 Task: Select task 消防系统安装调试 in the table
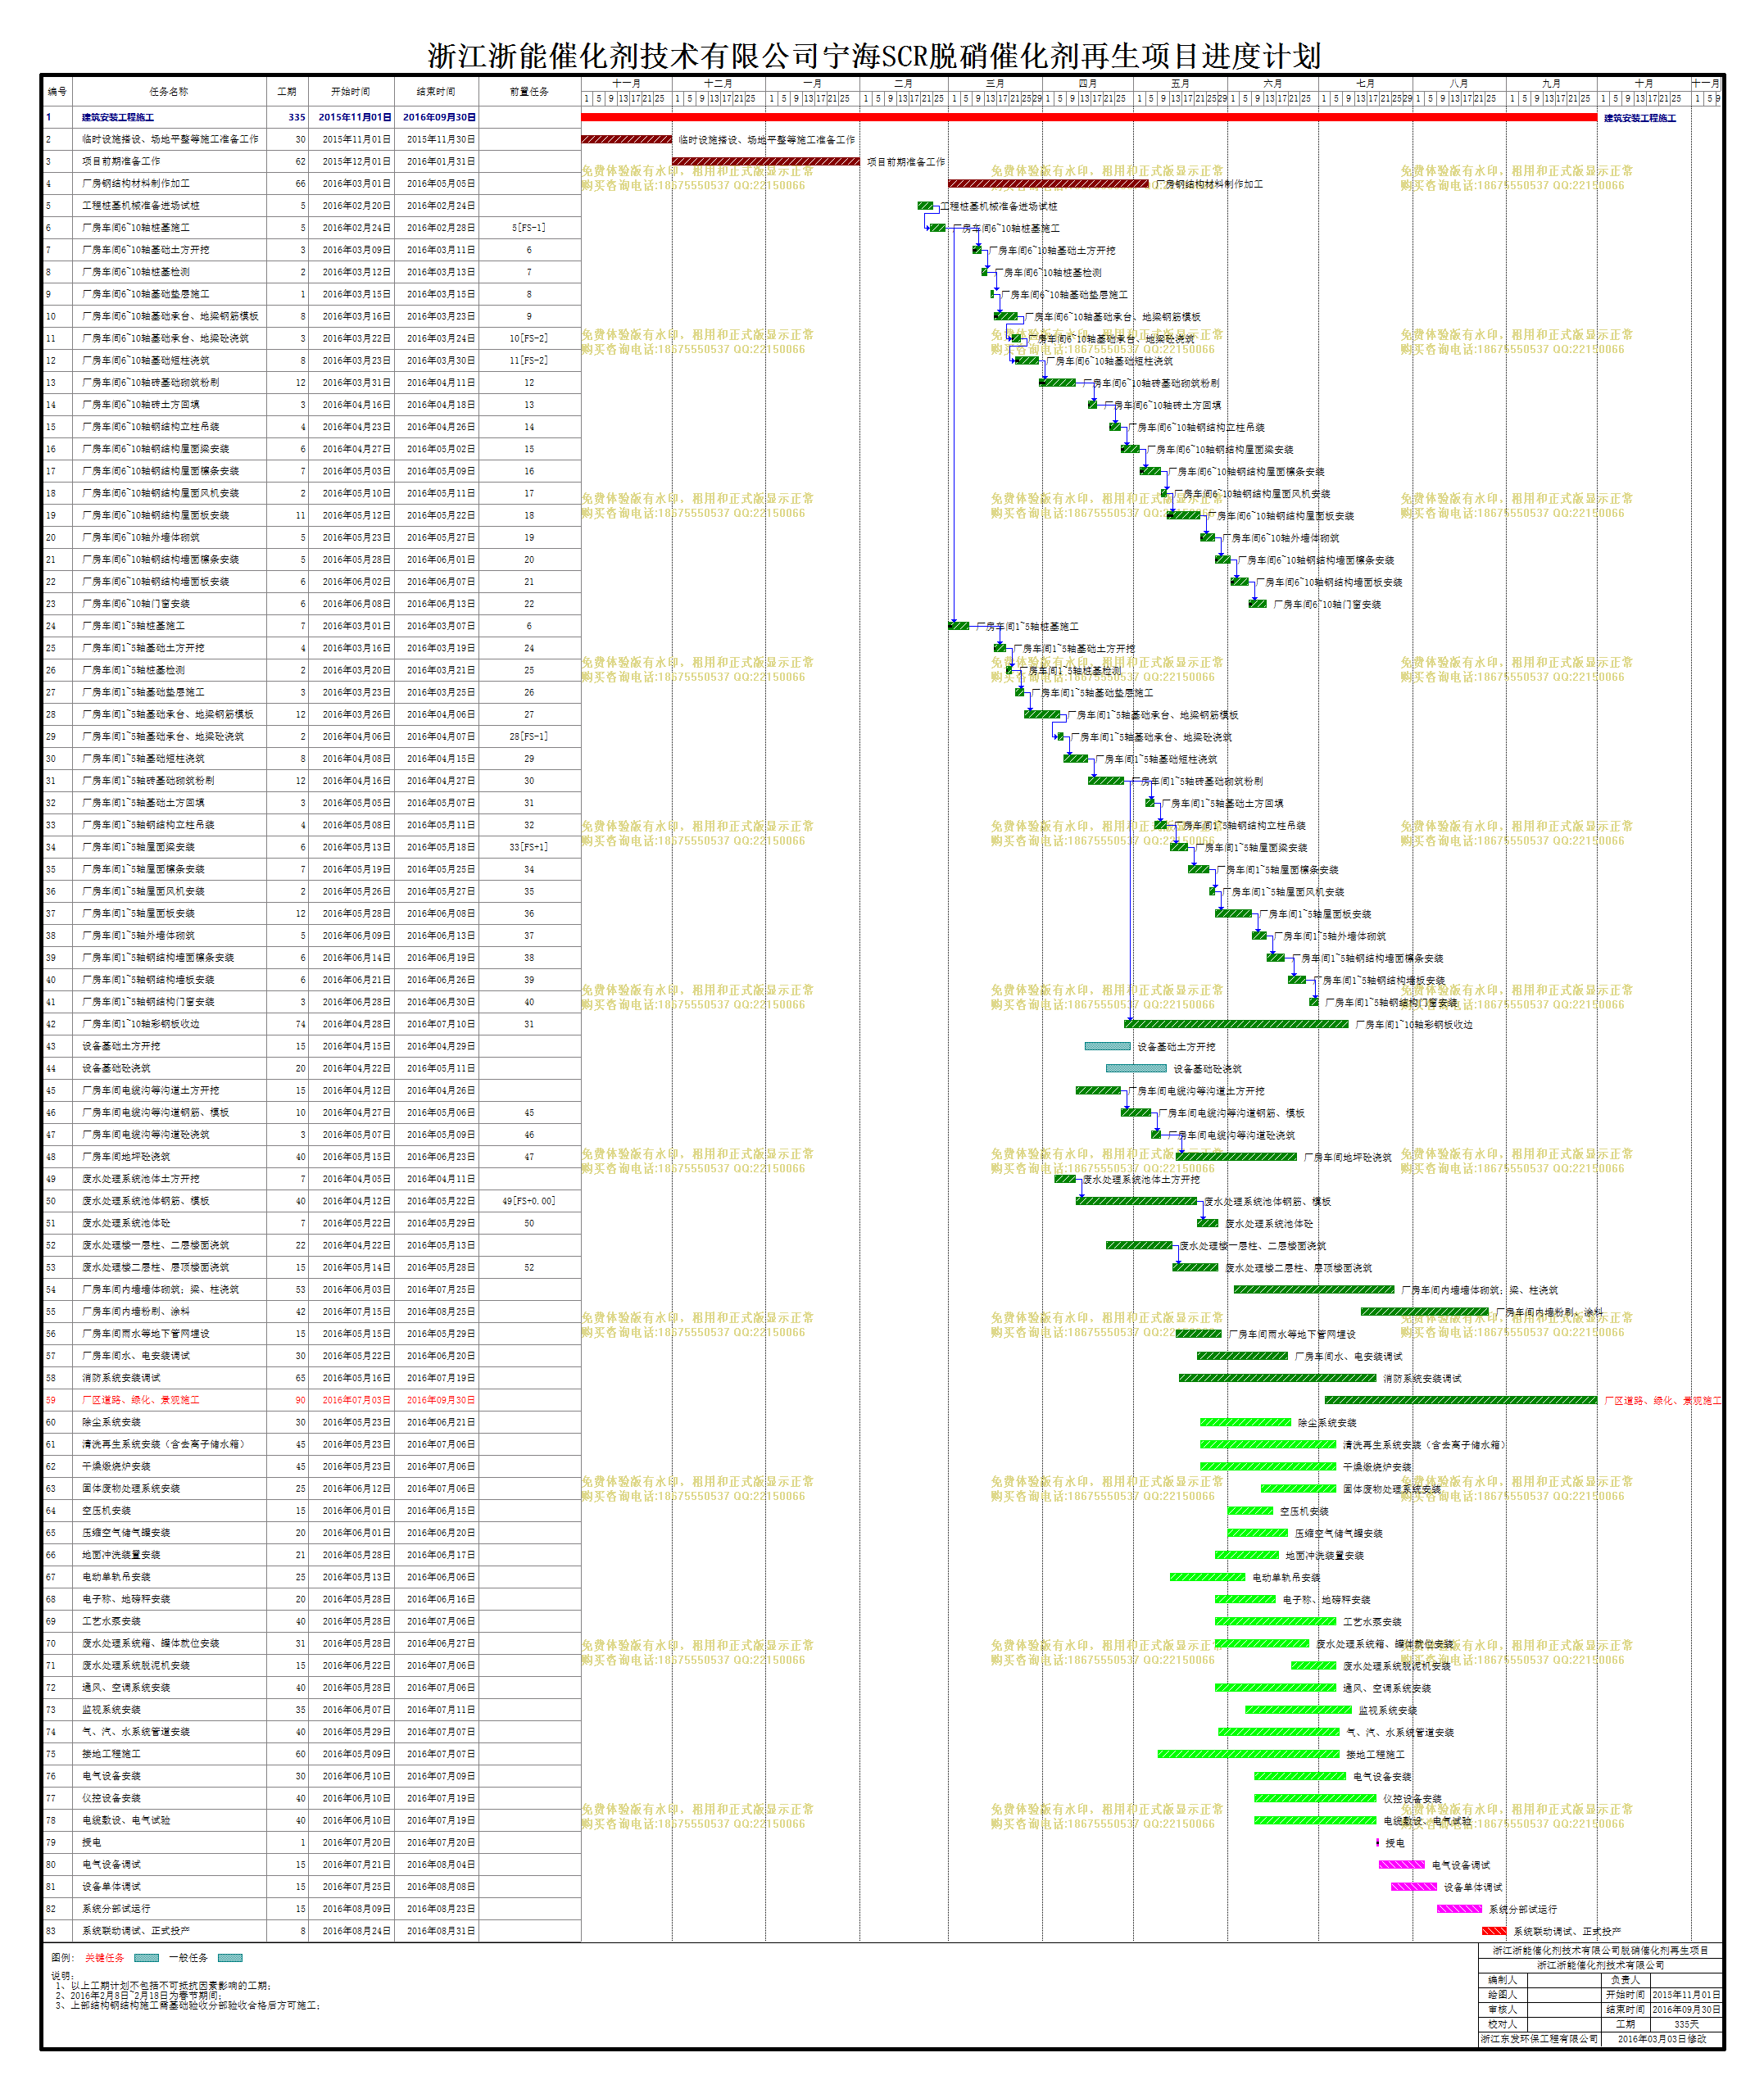121,1378
